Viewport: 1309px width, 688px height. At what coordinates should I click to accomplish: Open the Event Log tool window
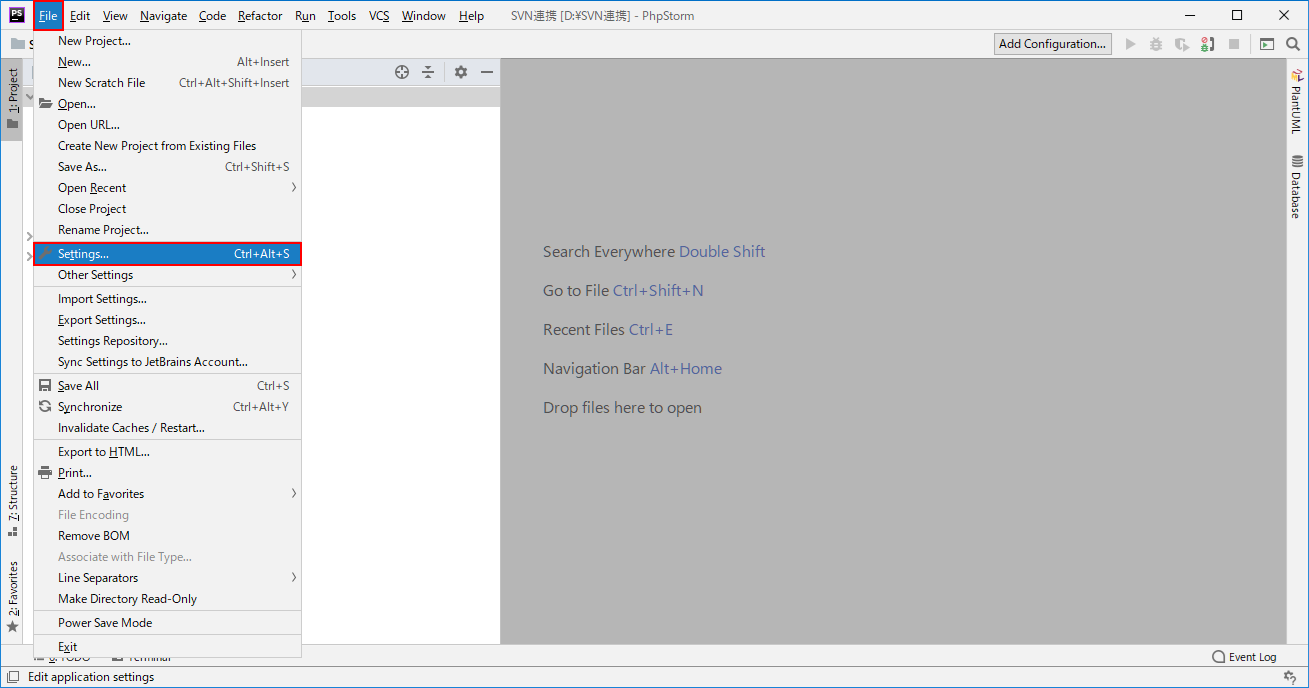click(x=1244, y=657)
